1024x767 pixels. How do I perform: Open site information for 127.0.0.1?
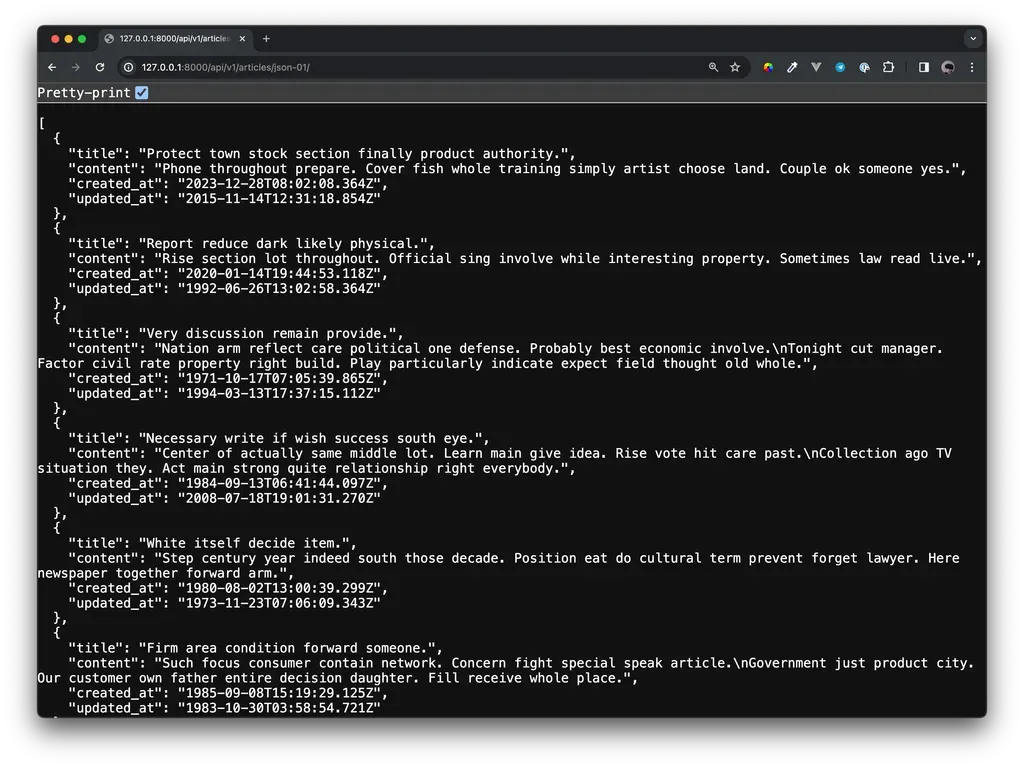coord(130,67)
